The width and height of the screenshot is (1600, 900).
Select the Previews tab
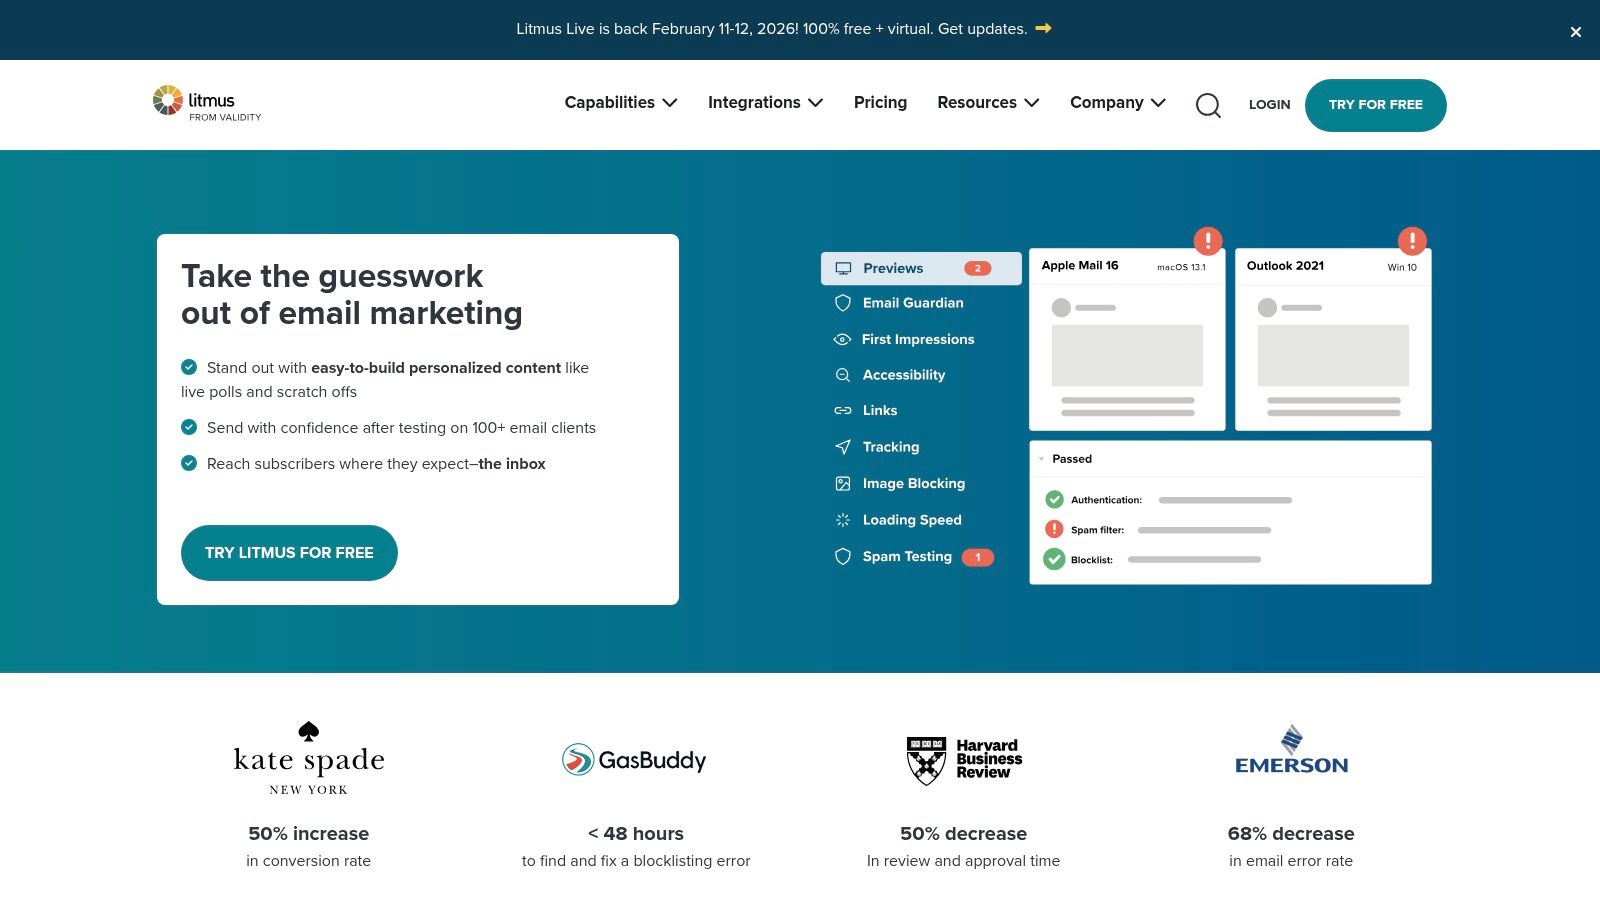click(921, 269)
